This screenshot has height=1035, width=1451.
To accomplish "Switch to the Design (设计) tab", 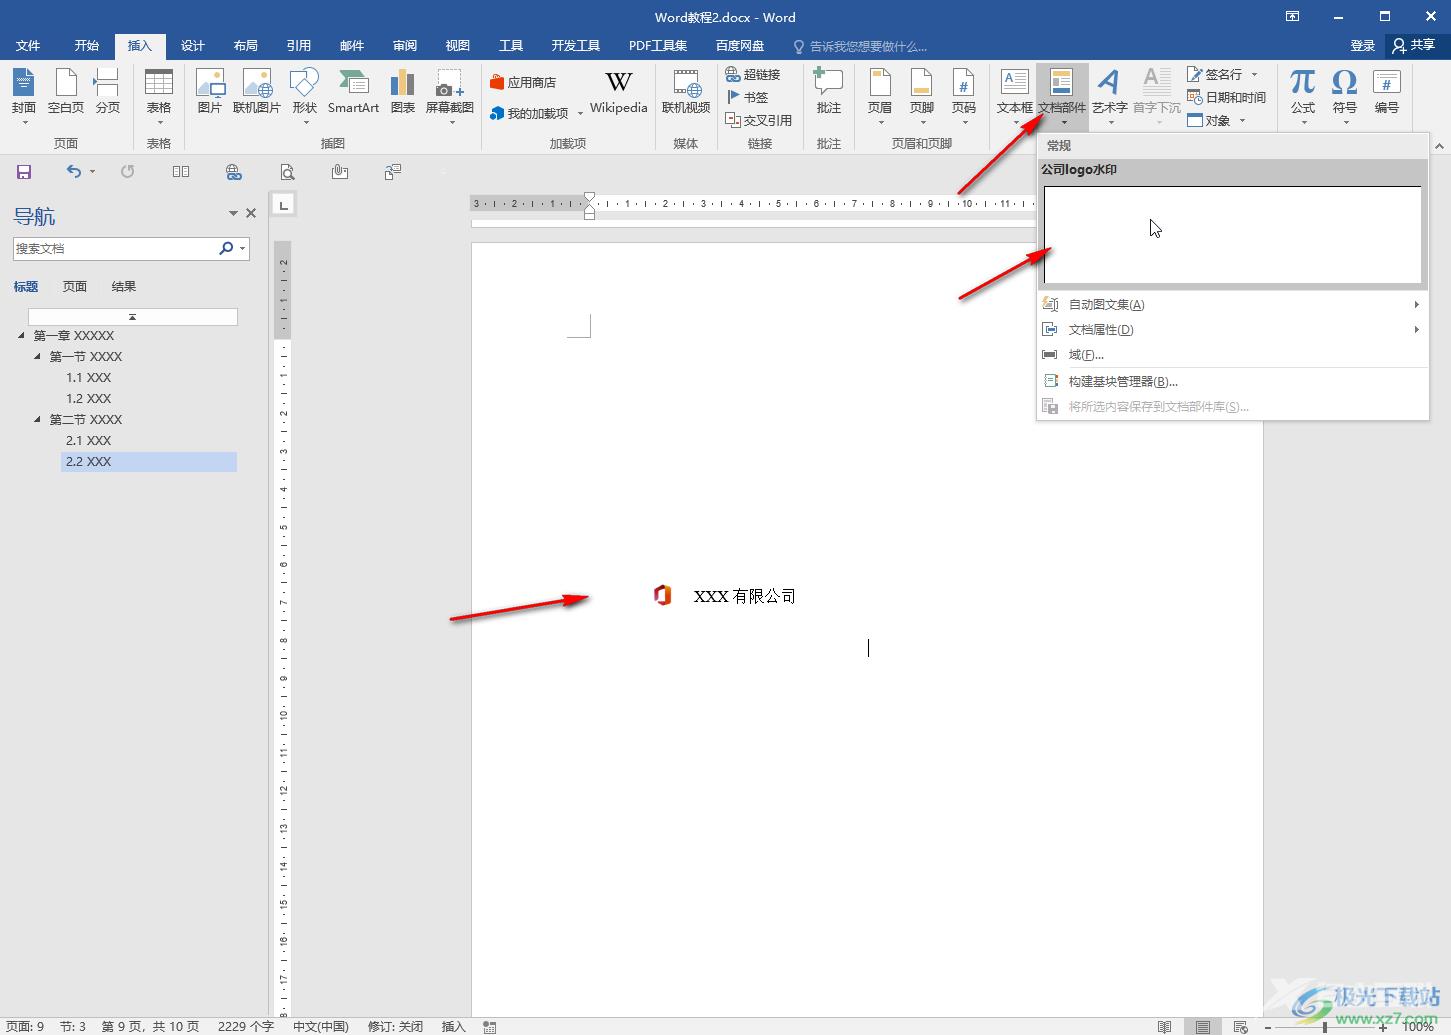I will (193, 46).
